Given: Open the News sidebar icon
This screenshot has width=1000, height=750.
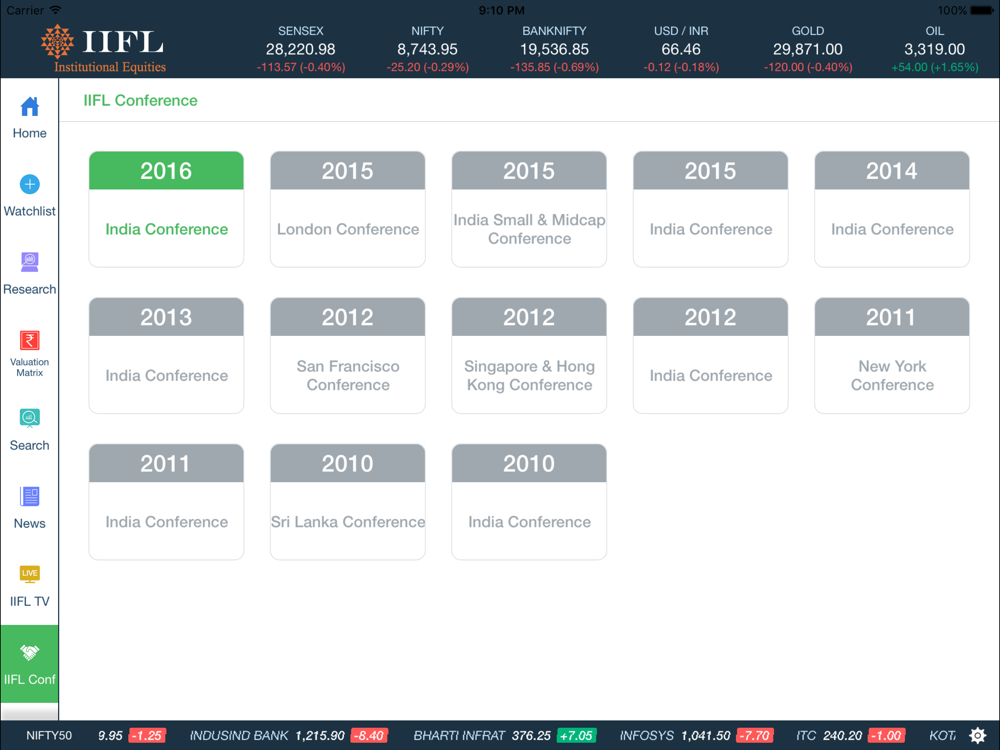Looking at the screenshot, I should click(x=29, y=496).
